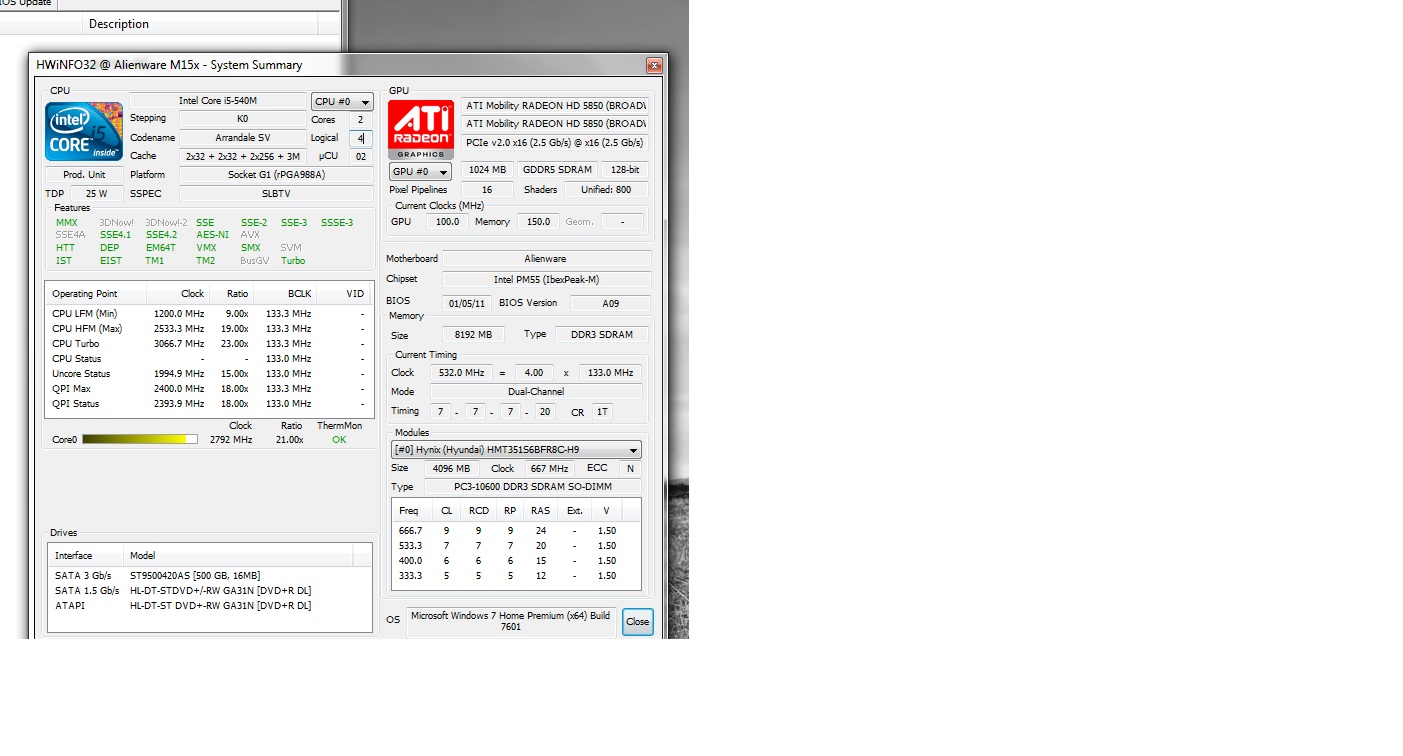
Task: Click Socket G1 (rPGA988A) platform field
Action: (x=277, y=175)
